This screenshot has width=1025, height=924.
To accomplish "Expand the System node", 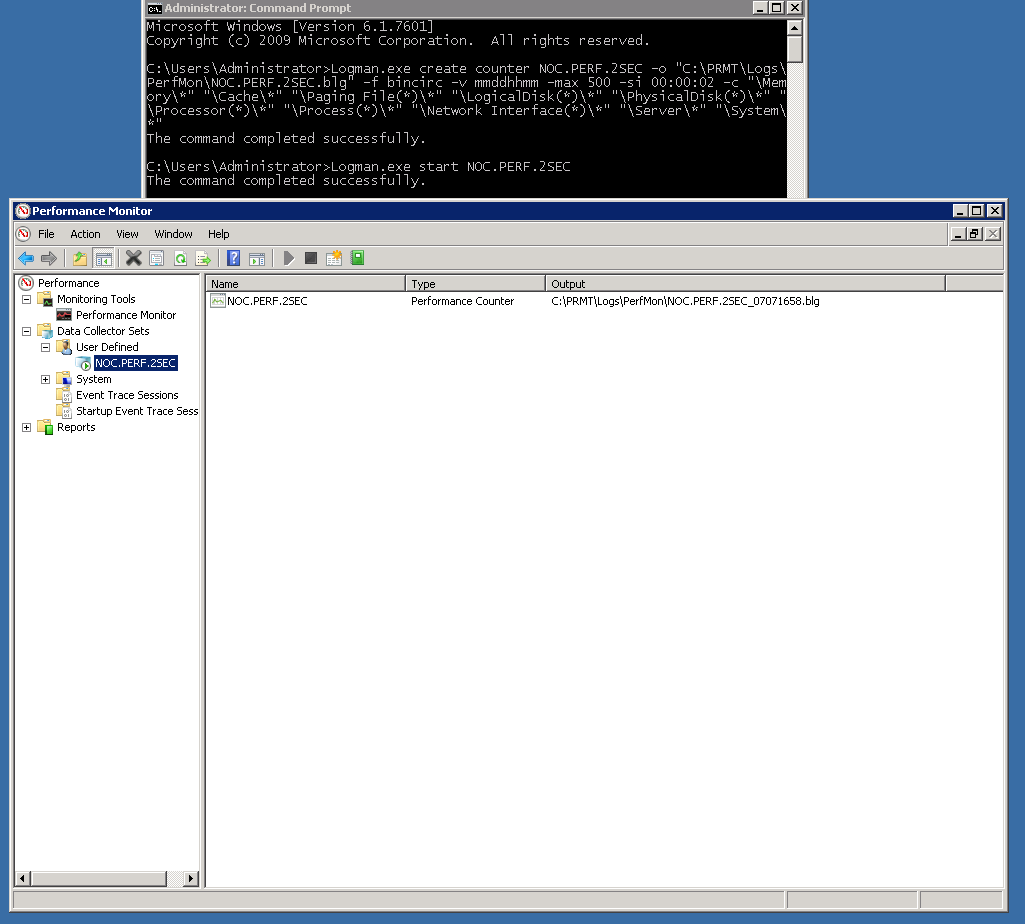I will [46, 379].
